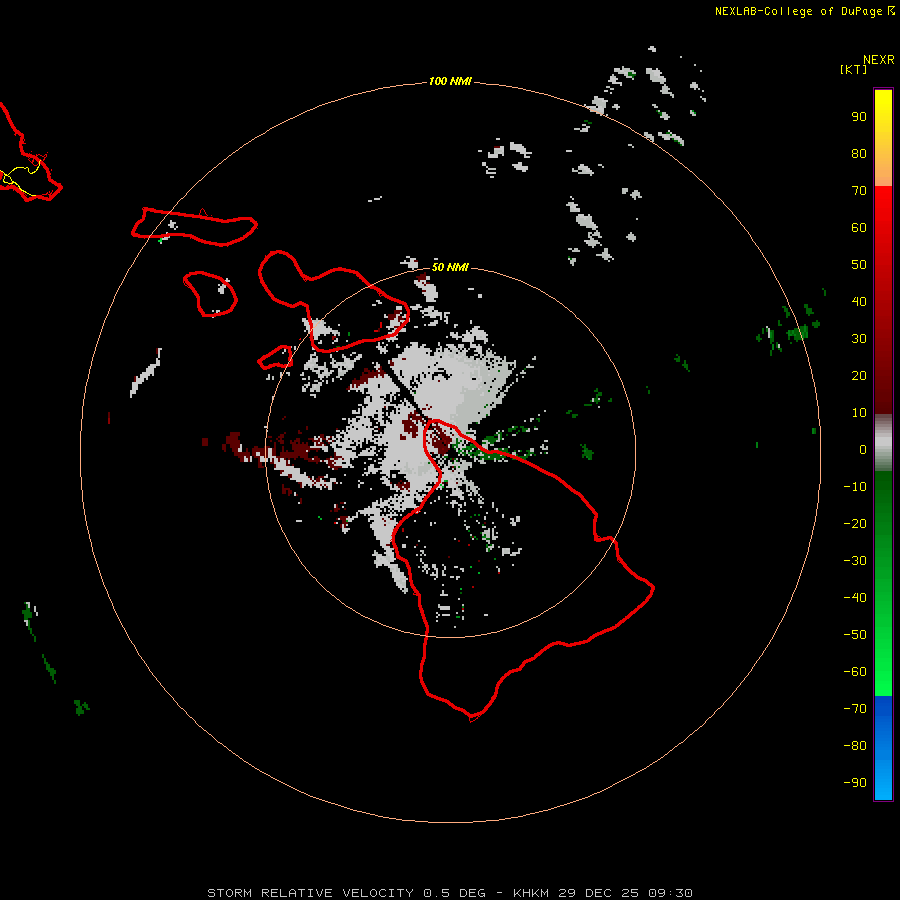The width and height of the screenshot is (900, 900).
Task: Click the -80 value on the velocity scale
Action: click(855, 746)
